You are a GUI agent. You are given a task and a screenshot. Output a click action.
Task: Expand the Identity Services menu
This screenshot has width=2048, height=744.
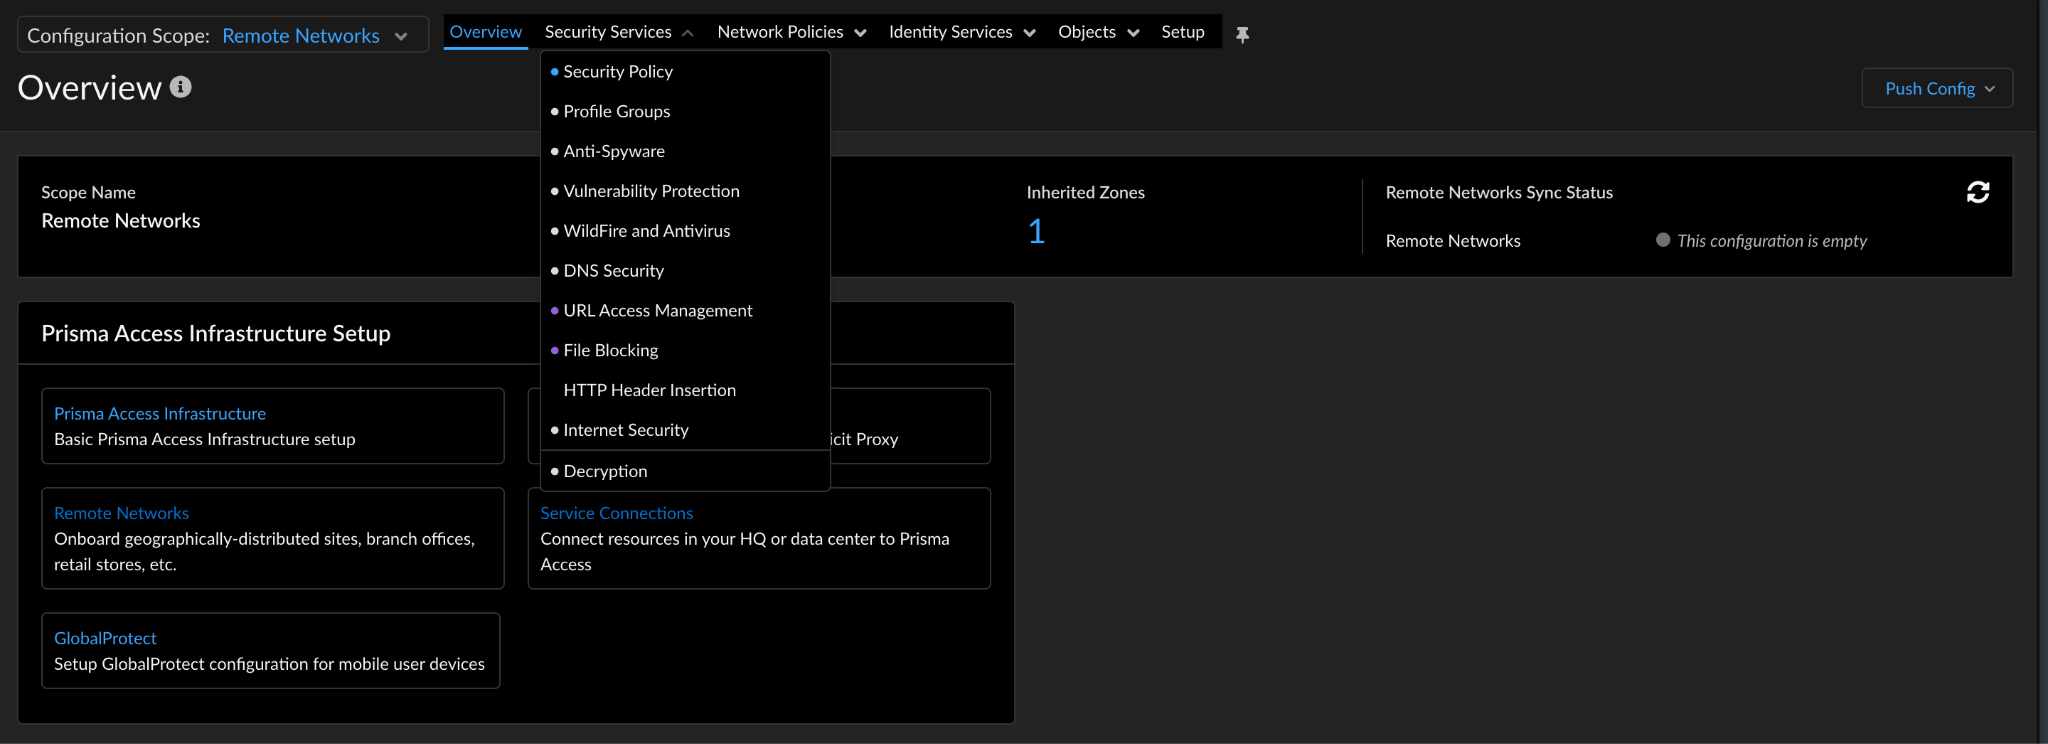[962, 32]
